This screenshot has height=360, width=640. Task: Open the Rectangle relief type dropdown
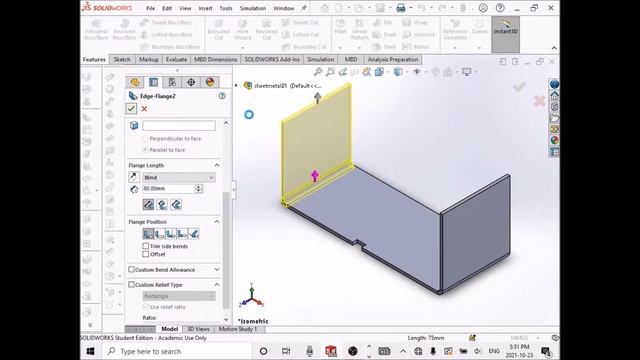[x=179, y=296]
